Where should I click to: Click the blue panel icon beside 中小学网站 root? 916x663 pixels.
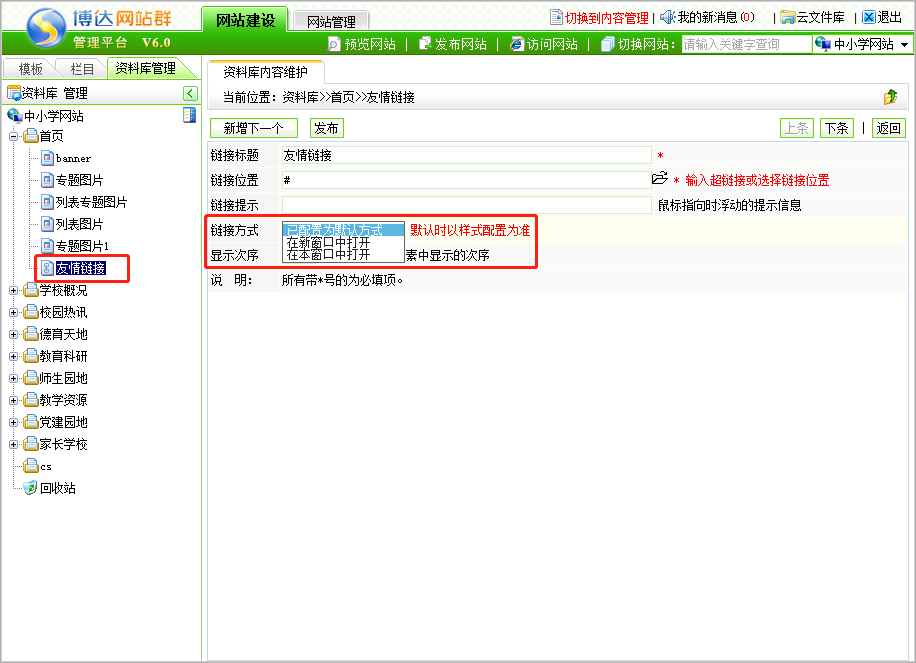coord(189,115)
